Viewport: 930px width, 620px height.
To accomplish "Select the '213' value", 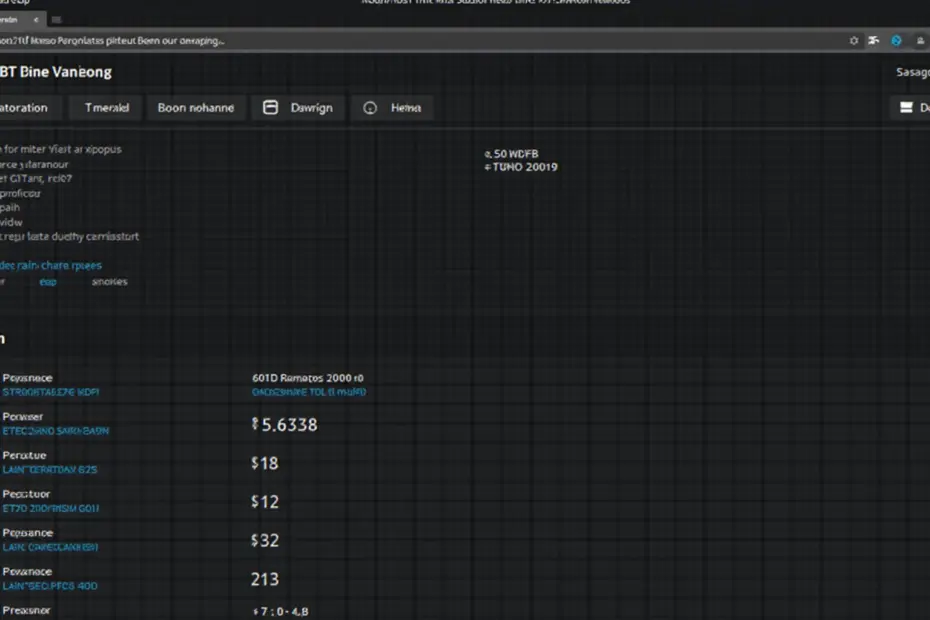I will 265,579.
